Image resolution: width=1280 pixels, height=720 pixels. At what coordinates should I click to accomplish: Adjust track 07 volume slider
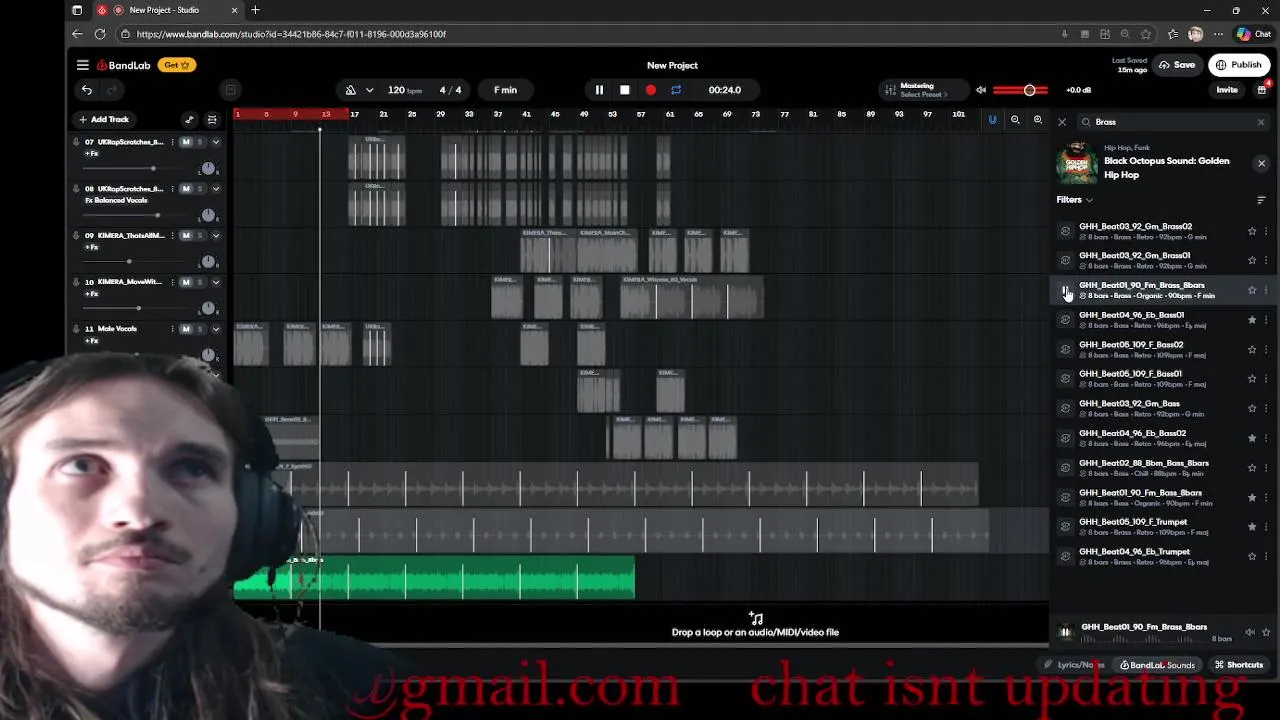click(x=152, y=168)
